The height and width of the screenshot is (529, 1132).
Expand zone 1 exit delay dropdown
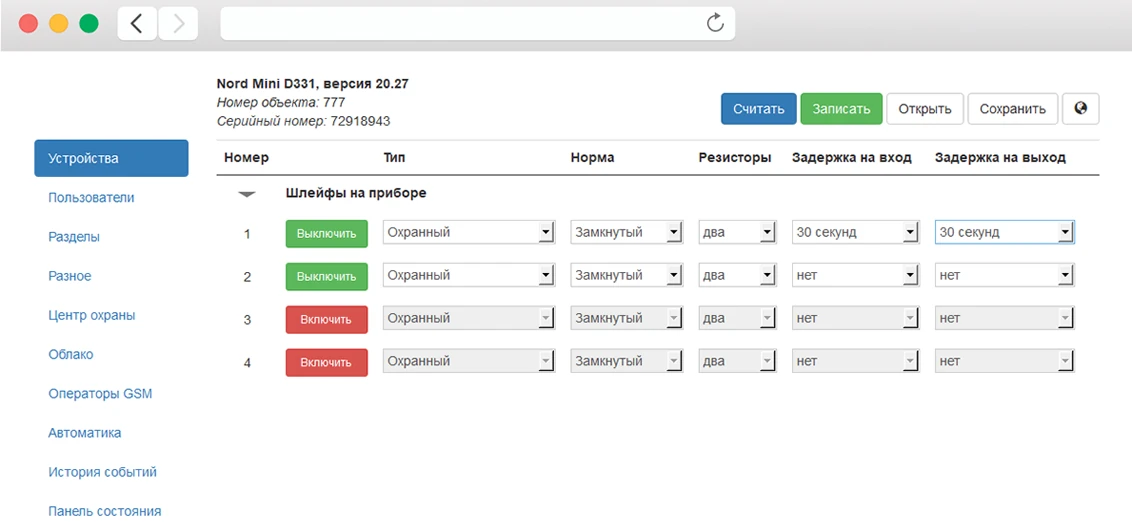[x=1004, y=233]
